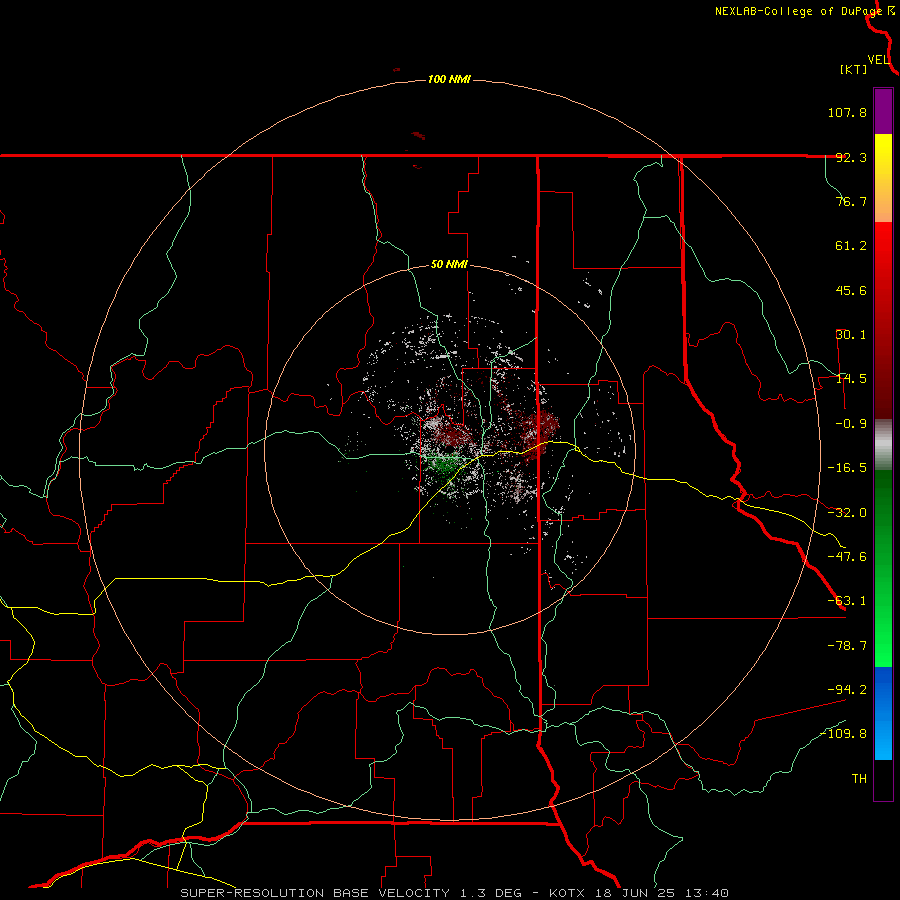Pick the yellow segment of the velocity scale

tap(883, 178)
